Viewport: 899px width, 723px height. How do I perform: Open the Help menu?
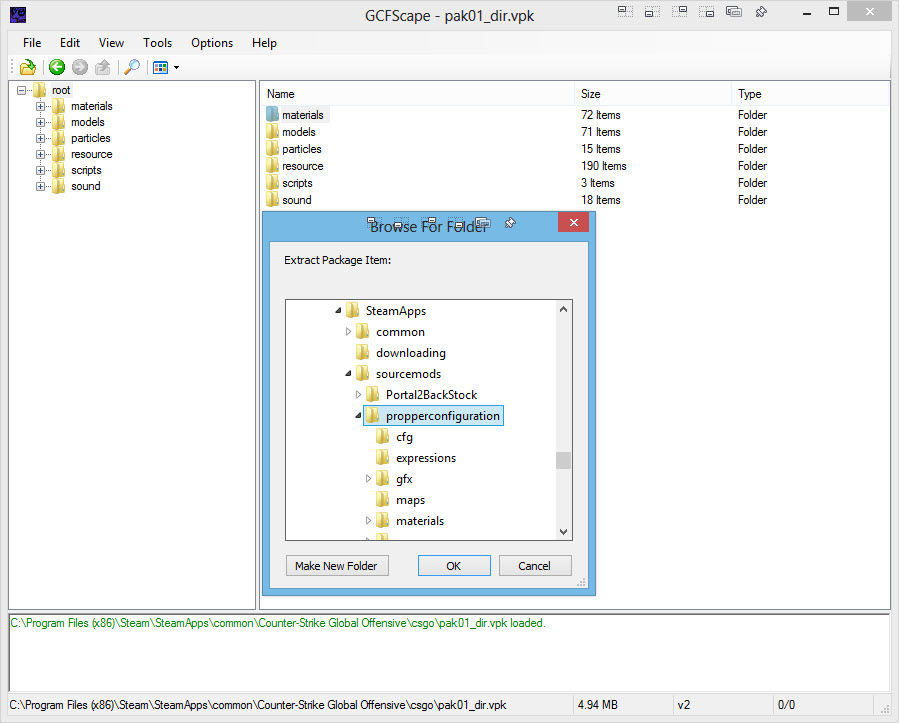[264, 43]
